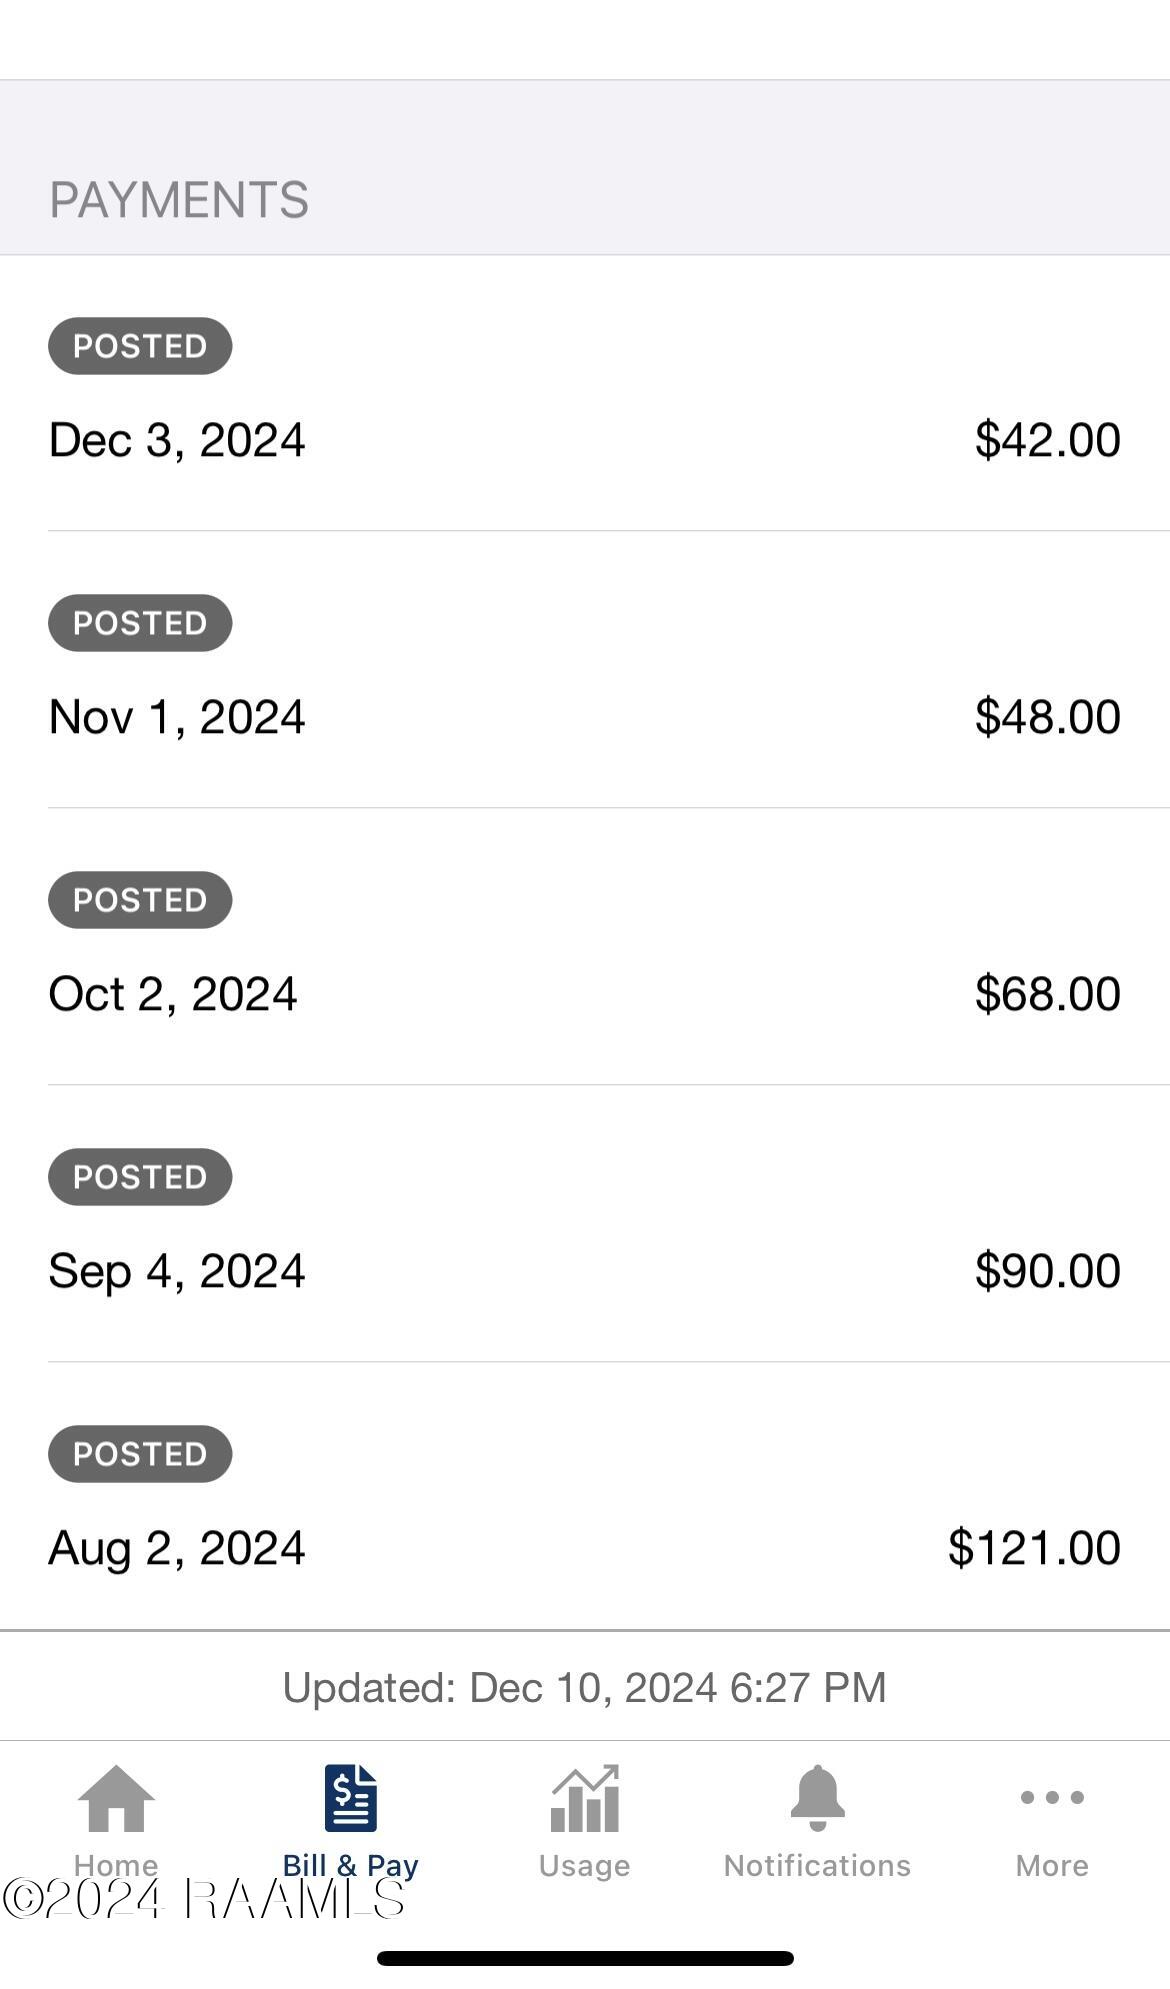1170x1989 pixels.
Task: Select the Usage tab label
Action: (584, 1866)
